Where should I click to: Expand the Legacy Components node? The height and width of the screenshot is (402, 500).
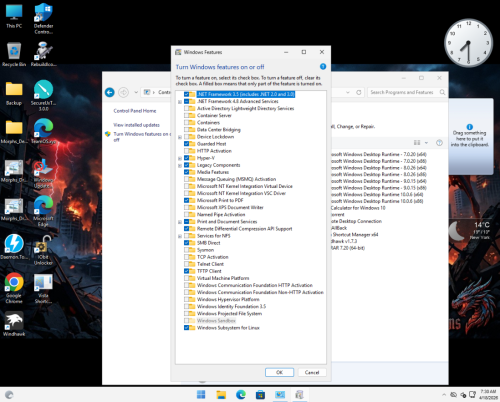point(180,165)
